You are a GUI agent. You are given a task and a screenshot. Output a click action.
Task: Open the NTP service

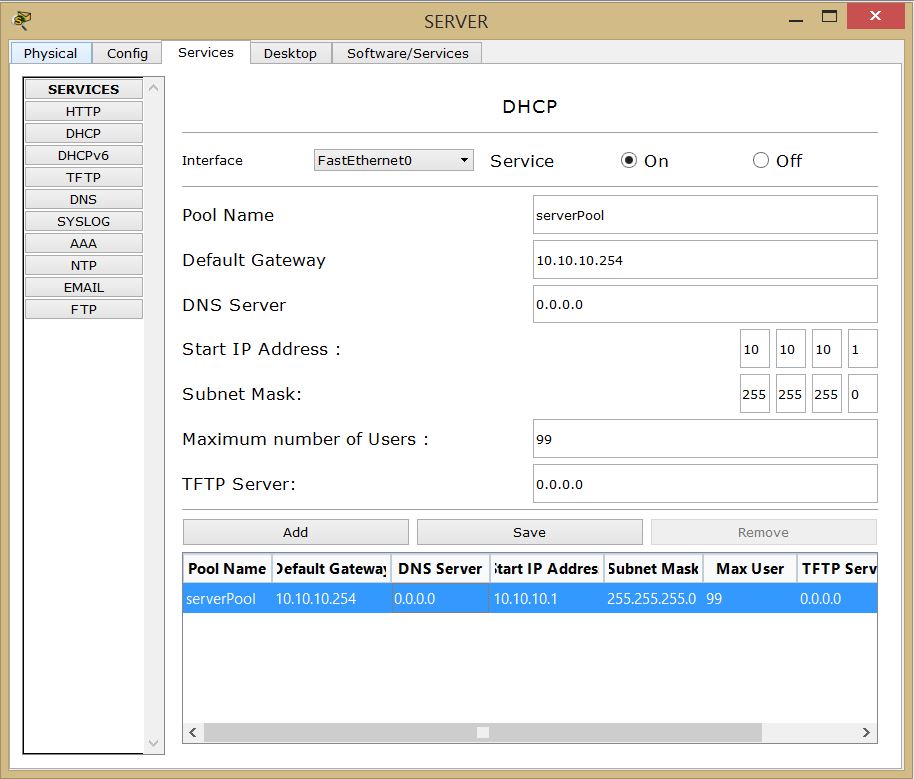coord(83,265)
